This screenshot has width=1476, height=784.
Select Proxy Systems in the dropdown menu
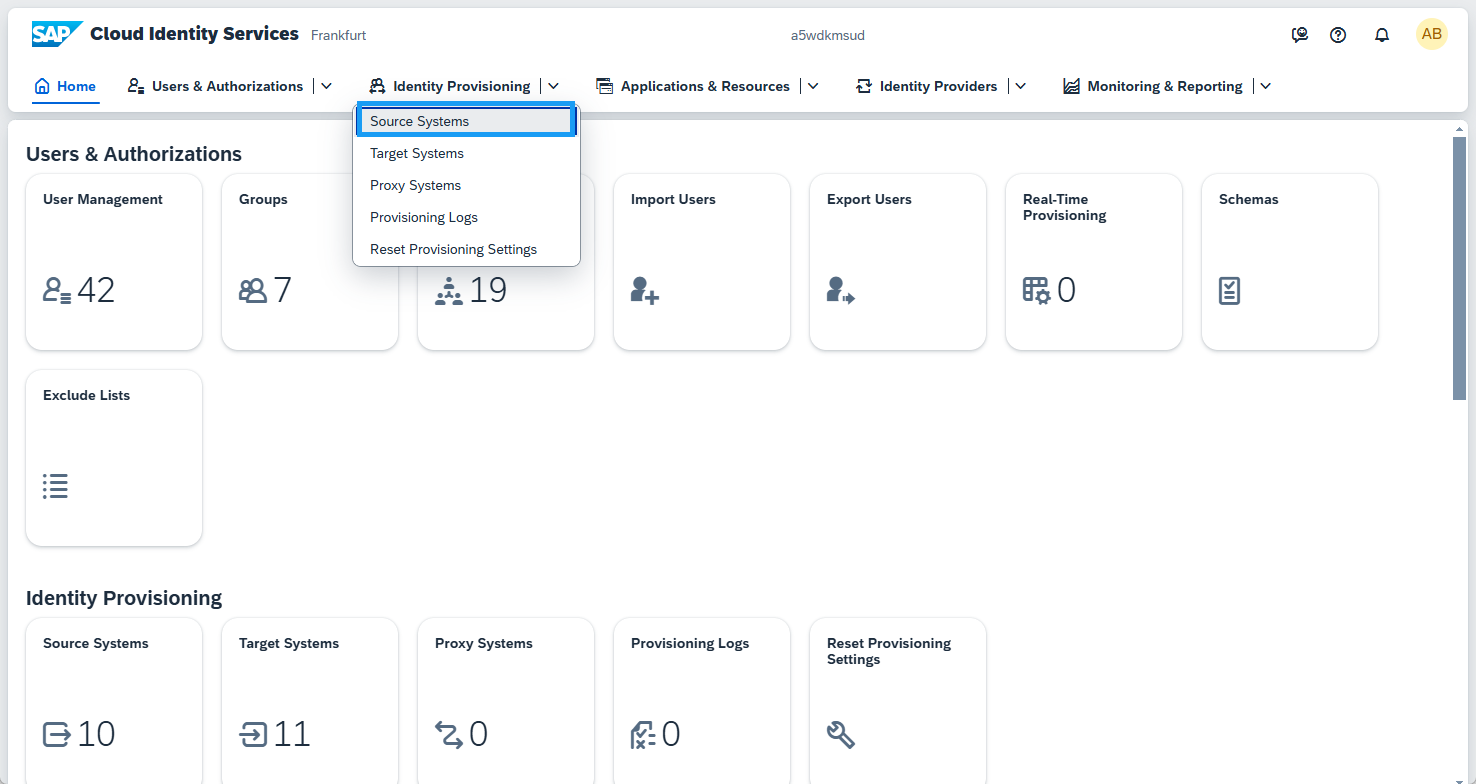click(x=467, y=185)
